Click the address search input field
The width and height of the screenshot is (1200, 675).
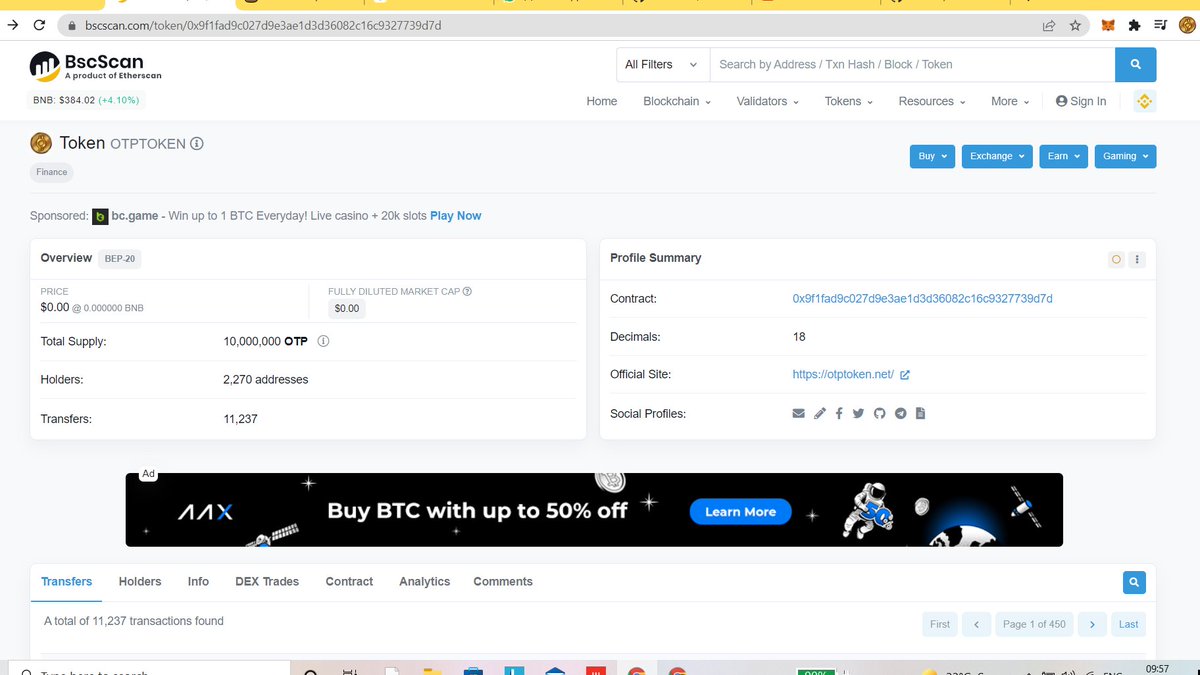(x=900, y=64)
